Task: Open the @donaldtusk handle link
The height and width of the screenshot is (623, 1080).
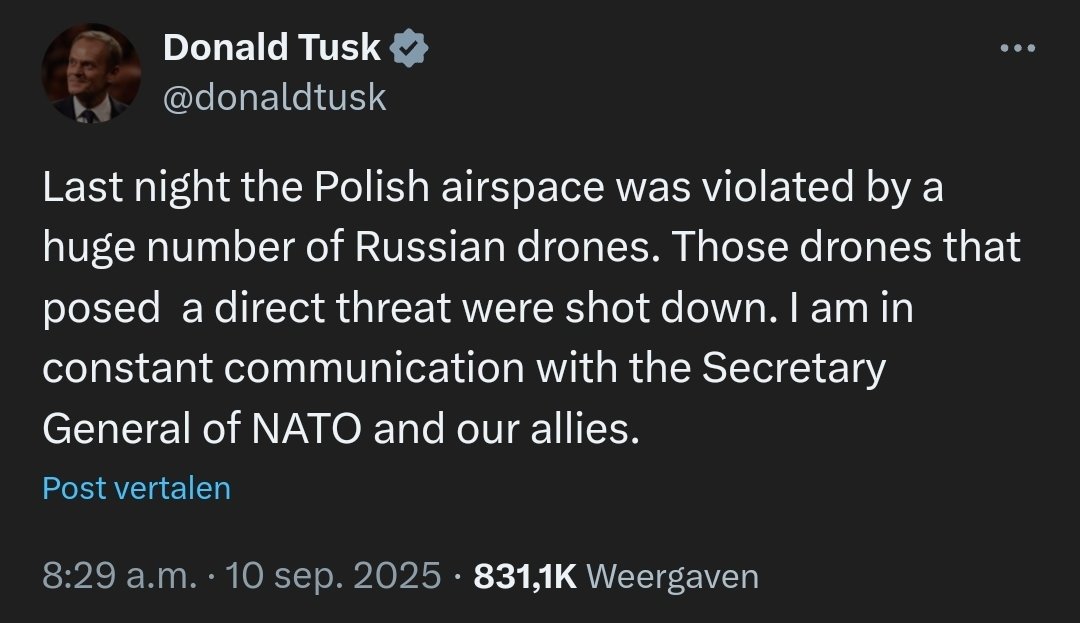Action: (273, 97)
